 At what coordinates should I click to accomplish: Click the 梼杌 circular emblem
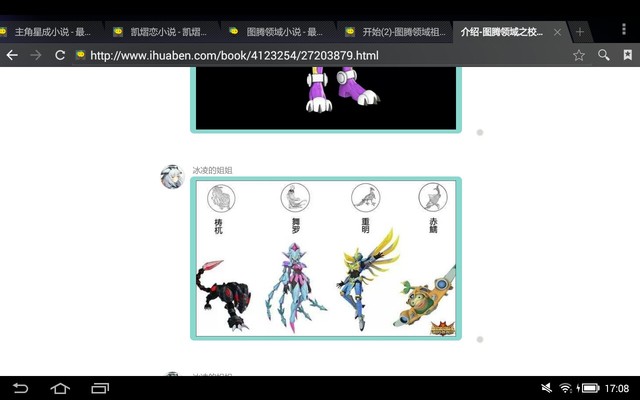coord(221,198)
